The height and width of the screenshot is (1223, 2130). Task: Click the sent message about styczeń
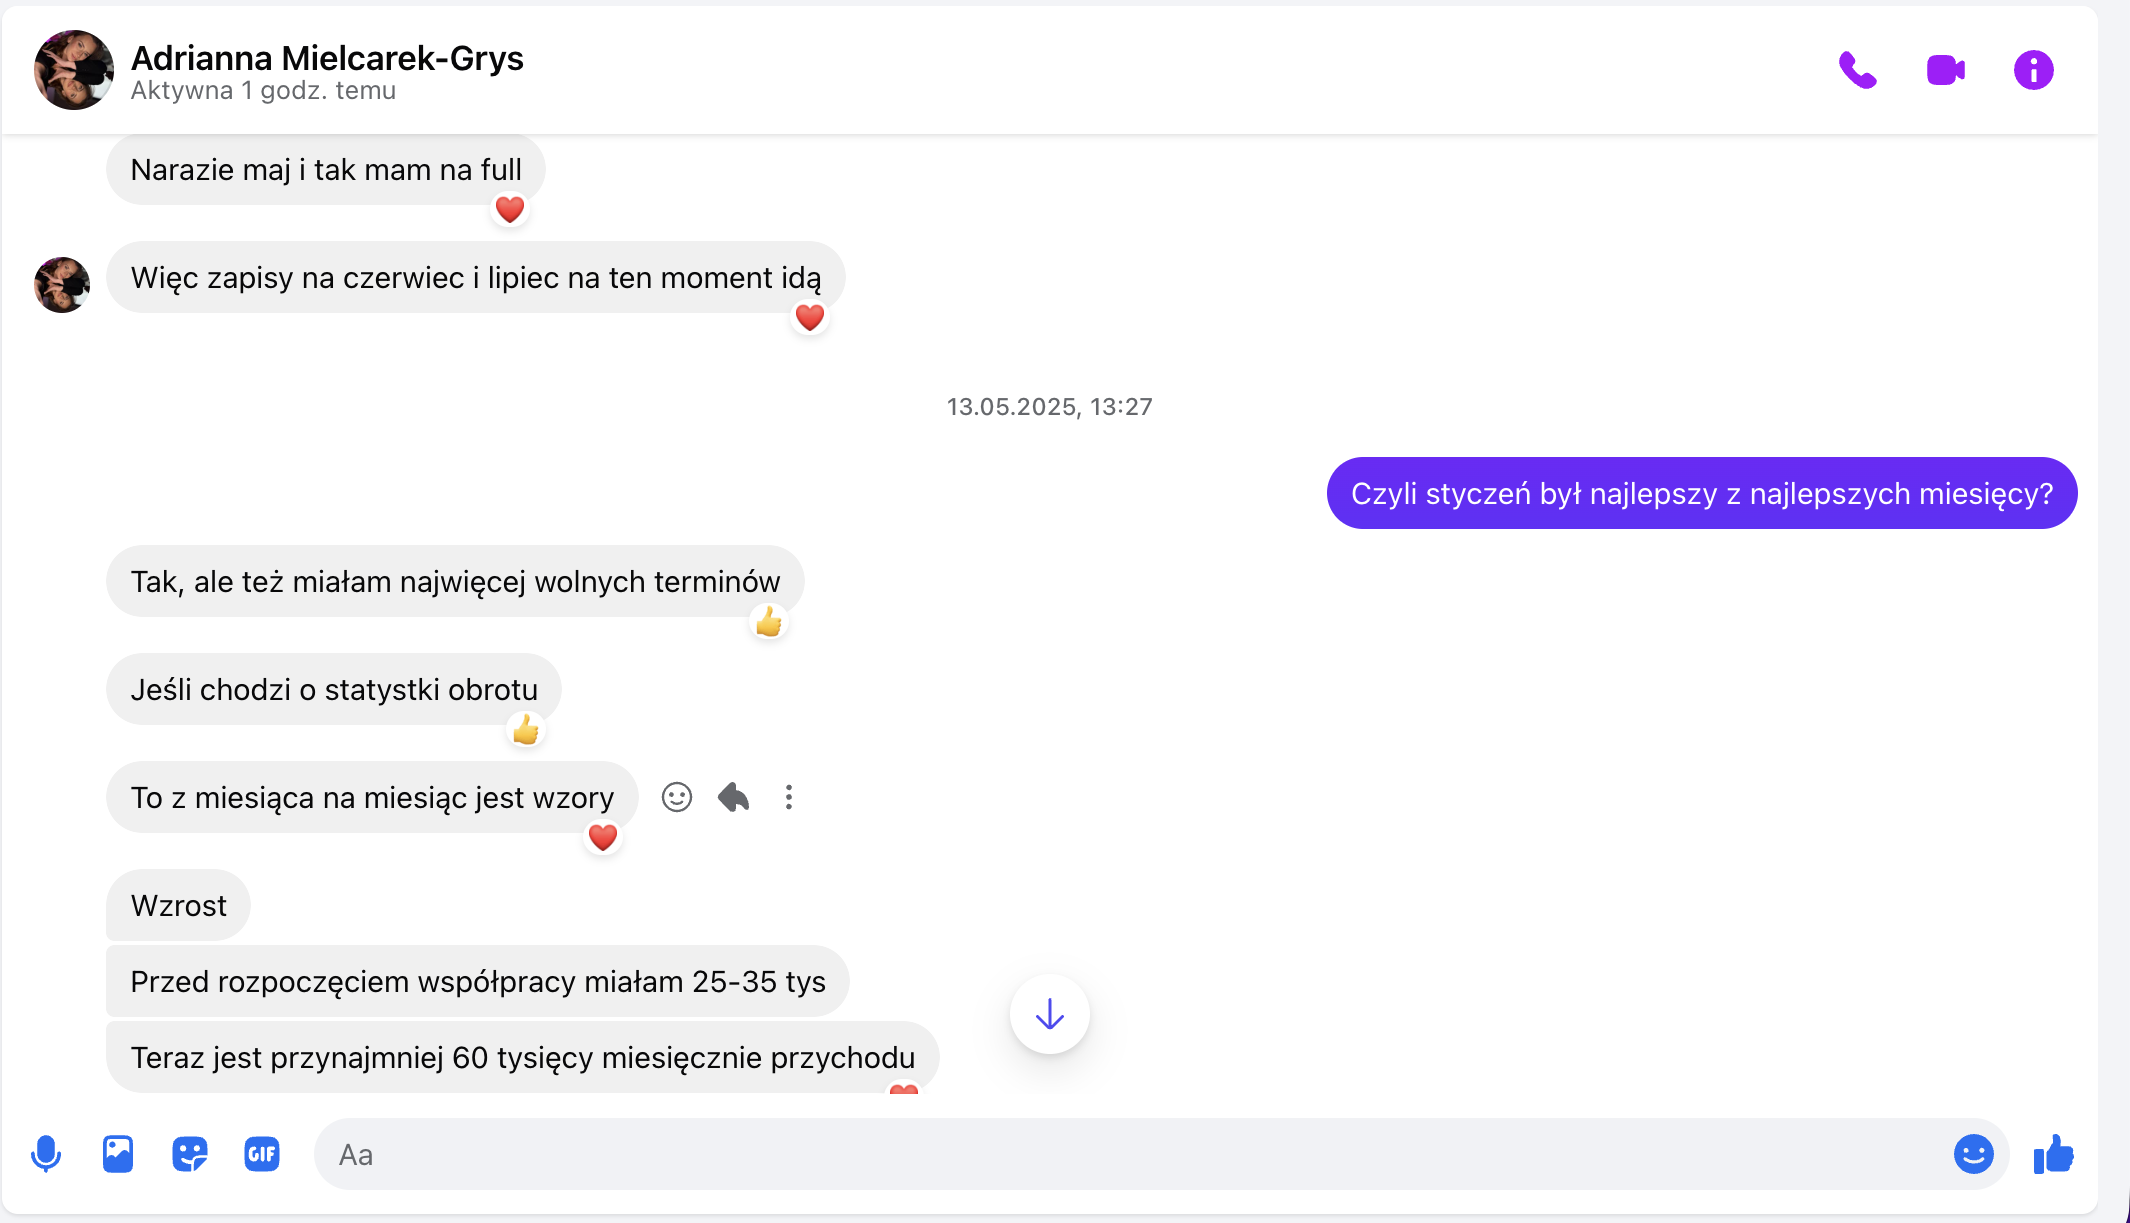tap(1702, 493)
